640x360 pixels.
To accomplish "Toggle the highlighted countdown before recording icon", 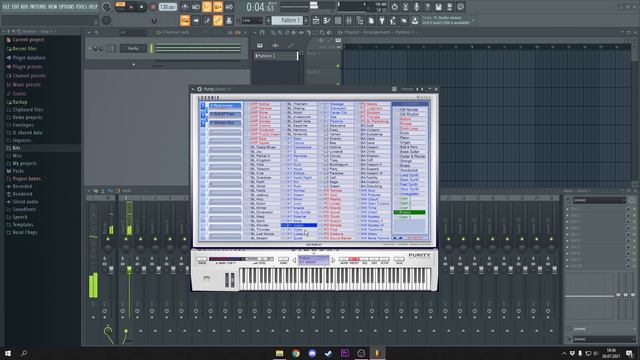I will (x=207, y=7).
